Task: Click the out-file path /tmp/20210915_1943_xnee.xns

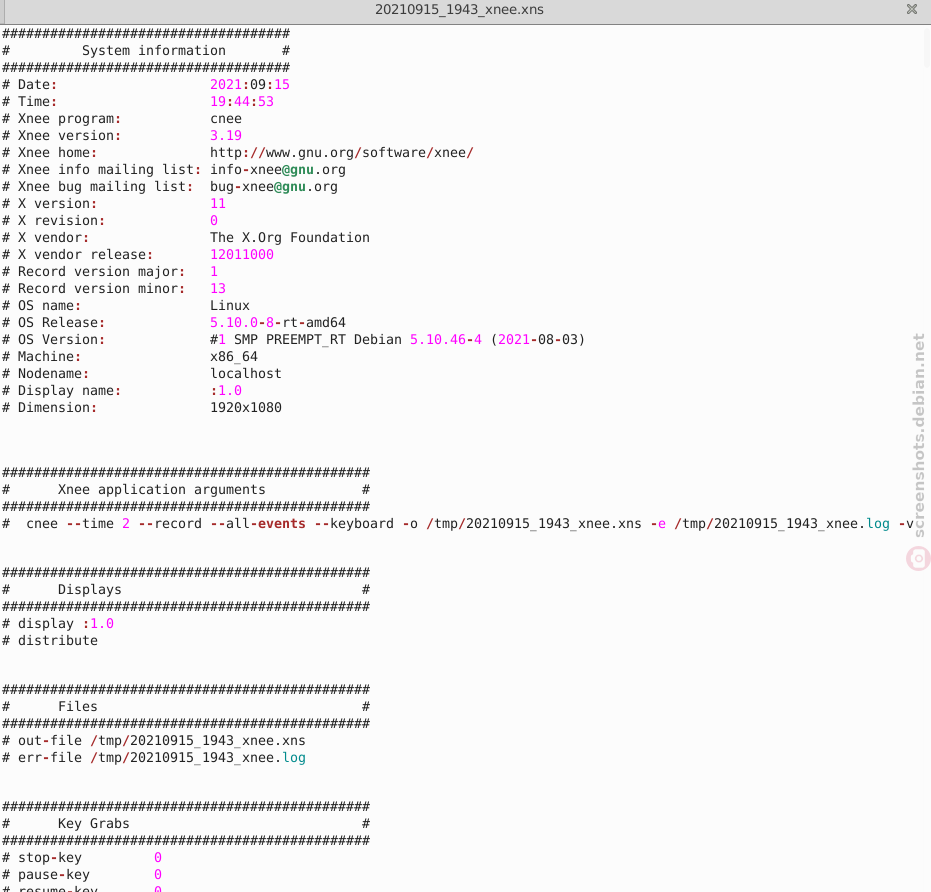Action: tap(198, 741)
